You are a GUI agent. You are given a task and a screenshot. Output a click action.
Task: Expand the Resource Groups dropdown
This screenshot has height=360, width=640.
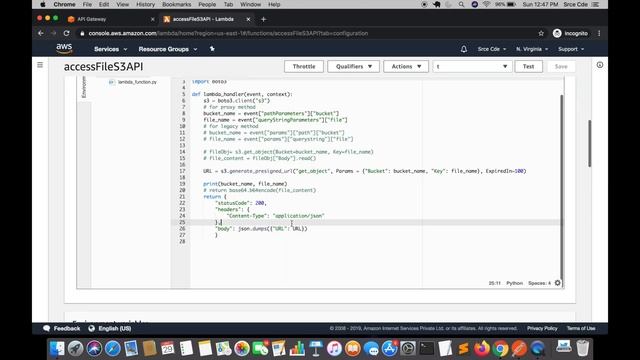[x=168, y=49]
